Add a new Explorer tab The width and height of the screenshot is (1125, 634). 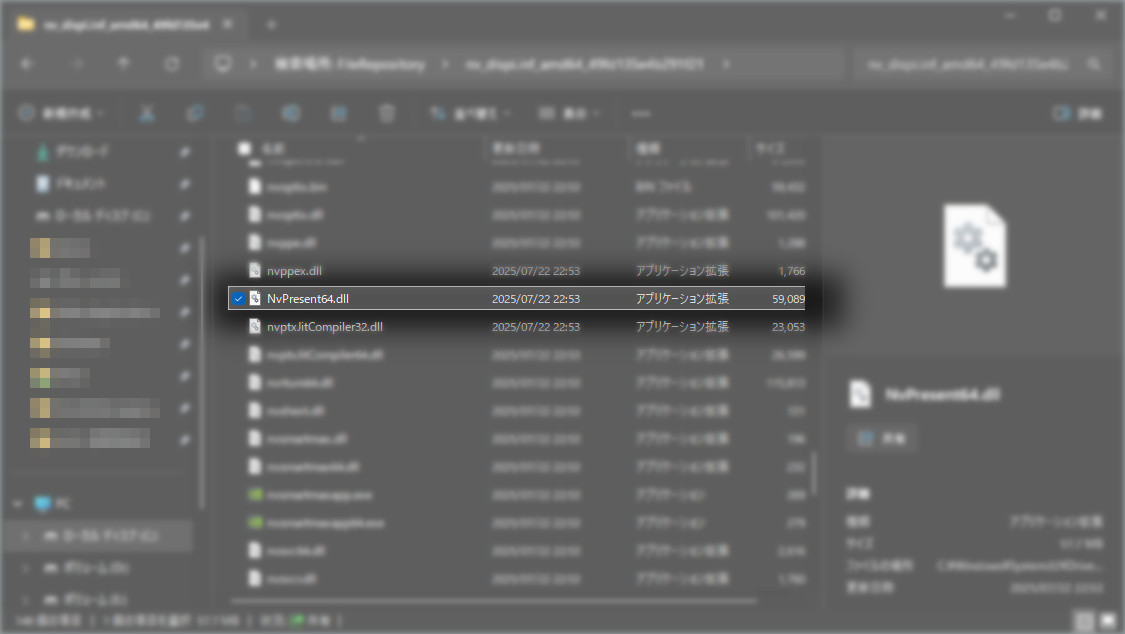(x=271, y=24)
